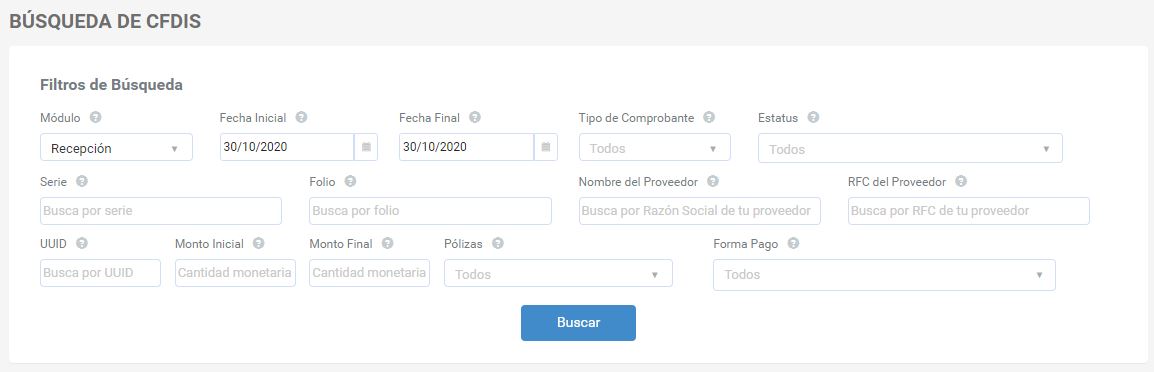The width and height of the screenshot is (1154, 372).
Task: Focus the Busca por serie field
Action: [161, 211]
